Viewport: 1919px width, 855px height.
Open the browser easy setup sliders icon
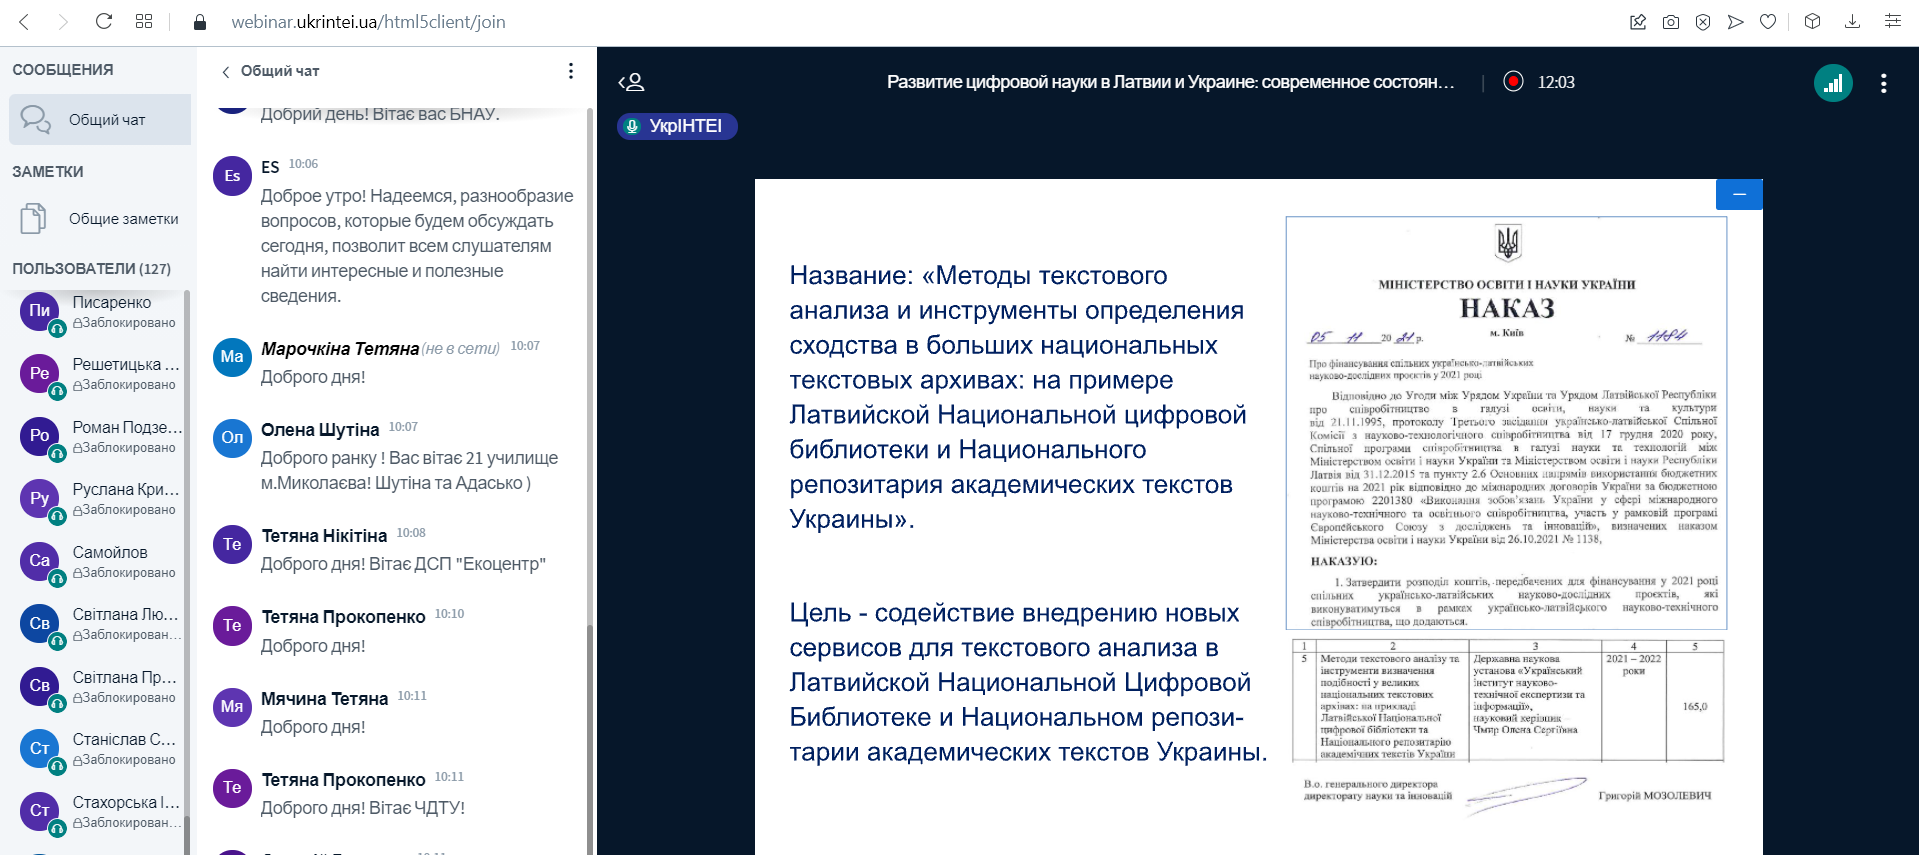[1893, 21]
